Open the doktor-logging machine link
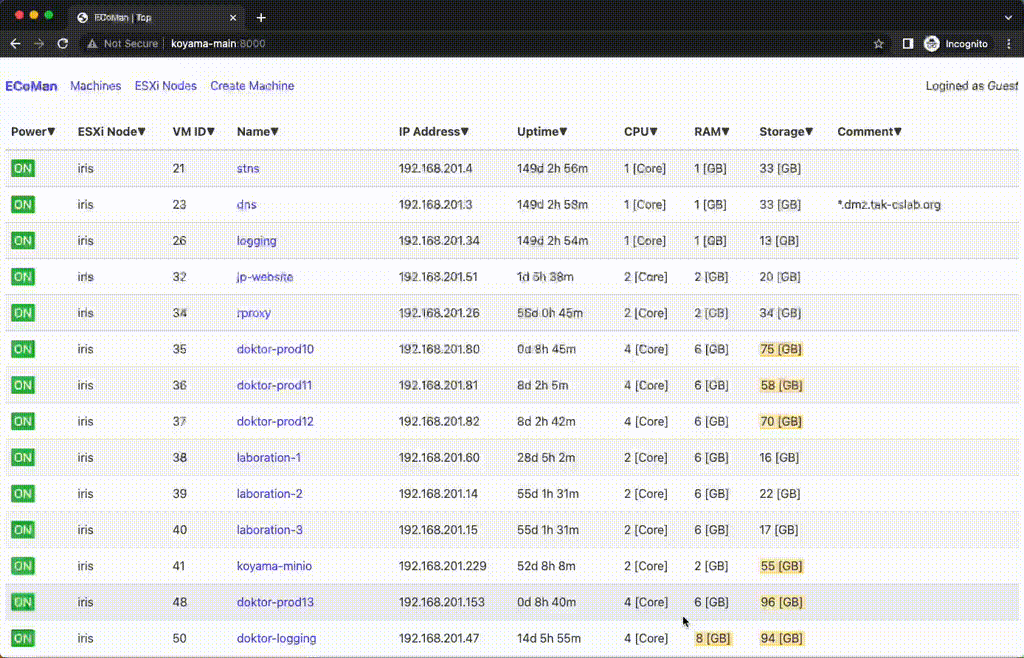The width and height of the screenshot is (1024, 658). [276, 638]
